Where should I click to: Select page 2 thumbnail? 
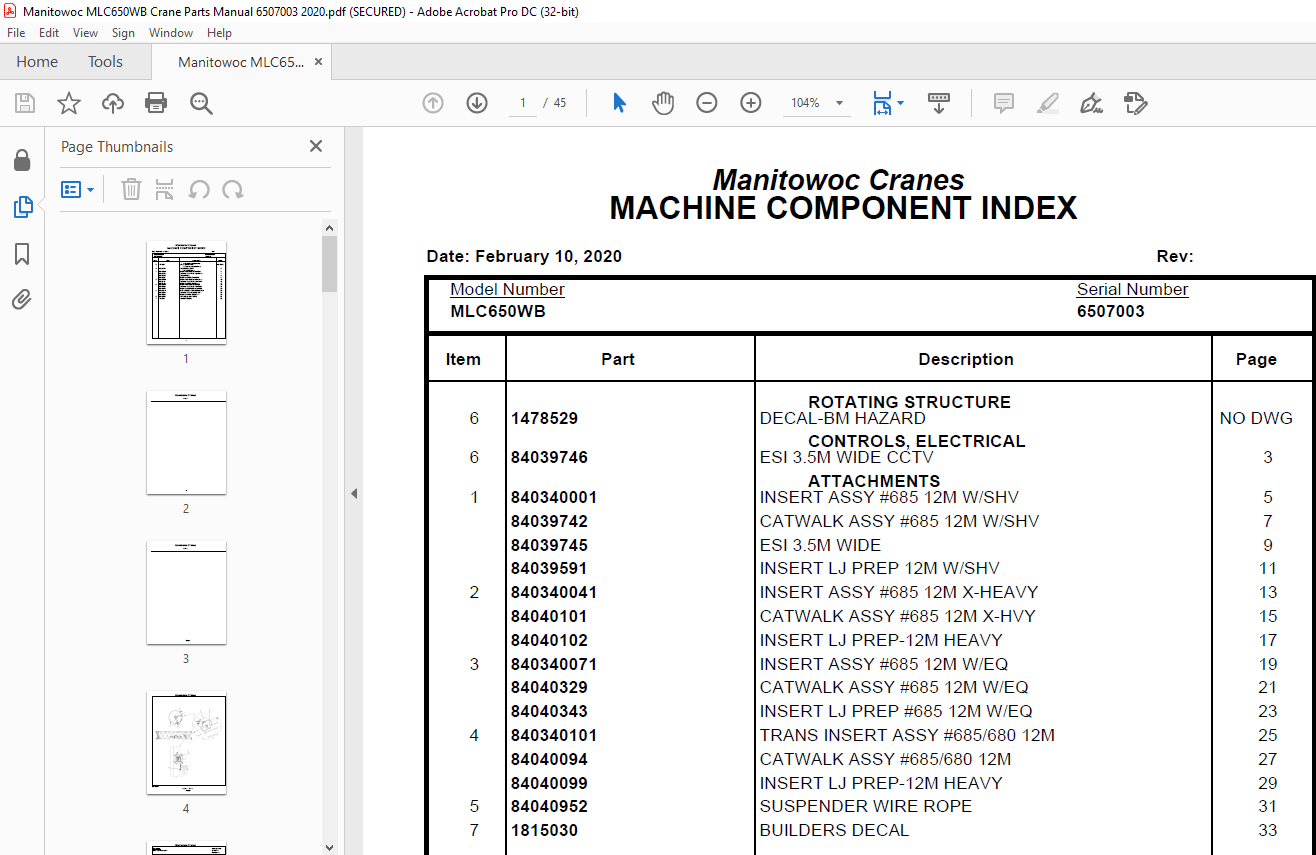pyautogui.click(x=186, y=442)
